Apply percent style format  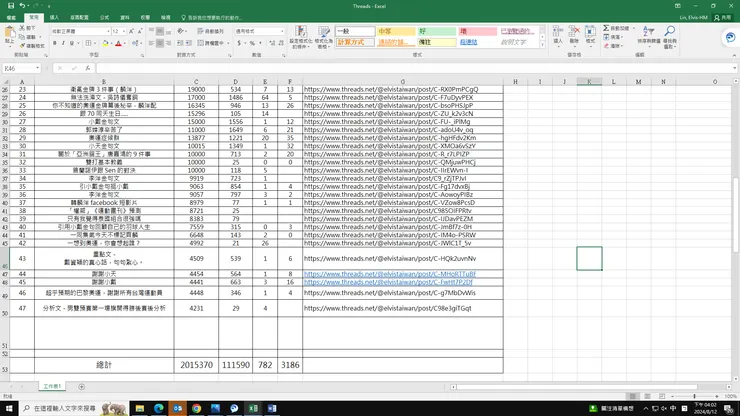coord(252,43)
